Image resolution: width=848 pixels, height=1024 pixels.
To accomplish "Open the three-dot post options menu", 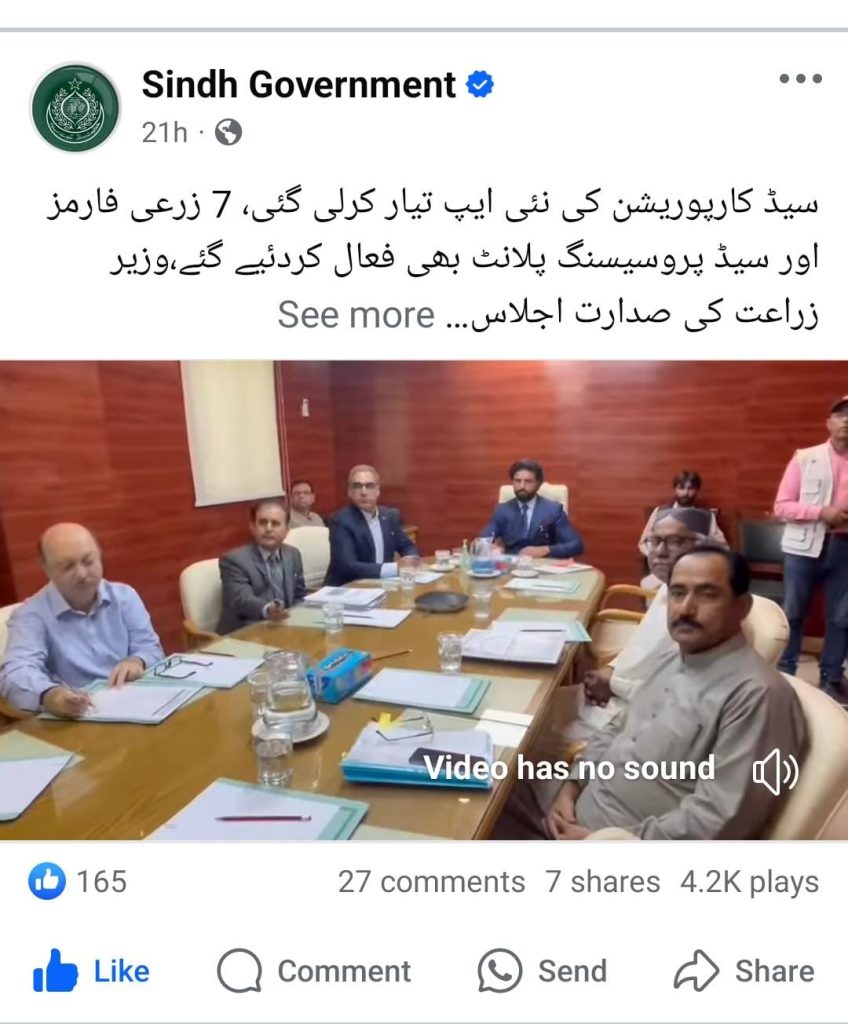I will point(800,78).
